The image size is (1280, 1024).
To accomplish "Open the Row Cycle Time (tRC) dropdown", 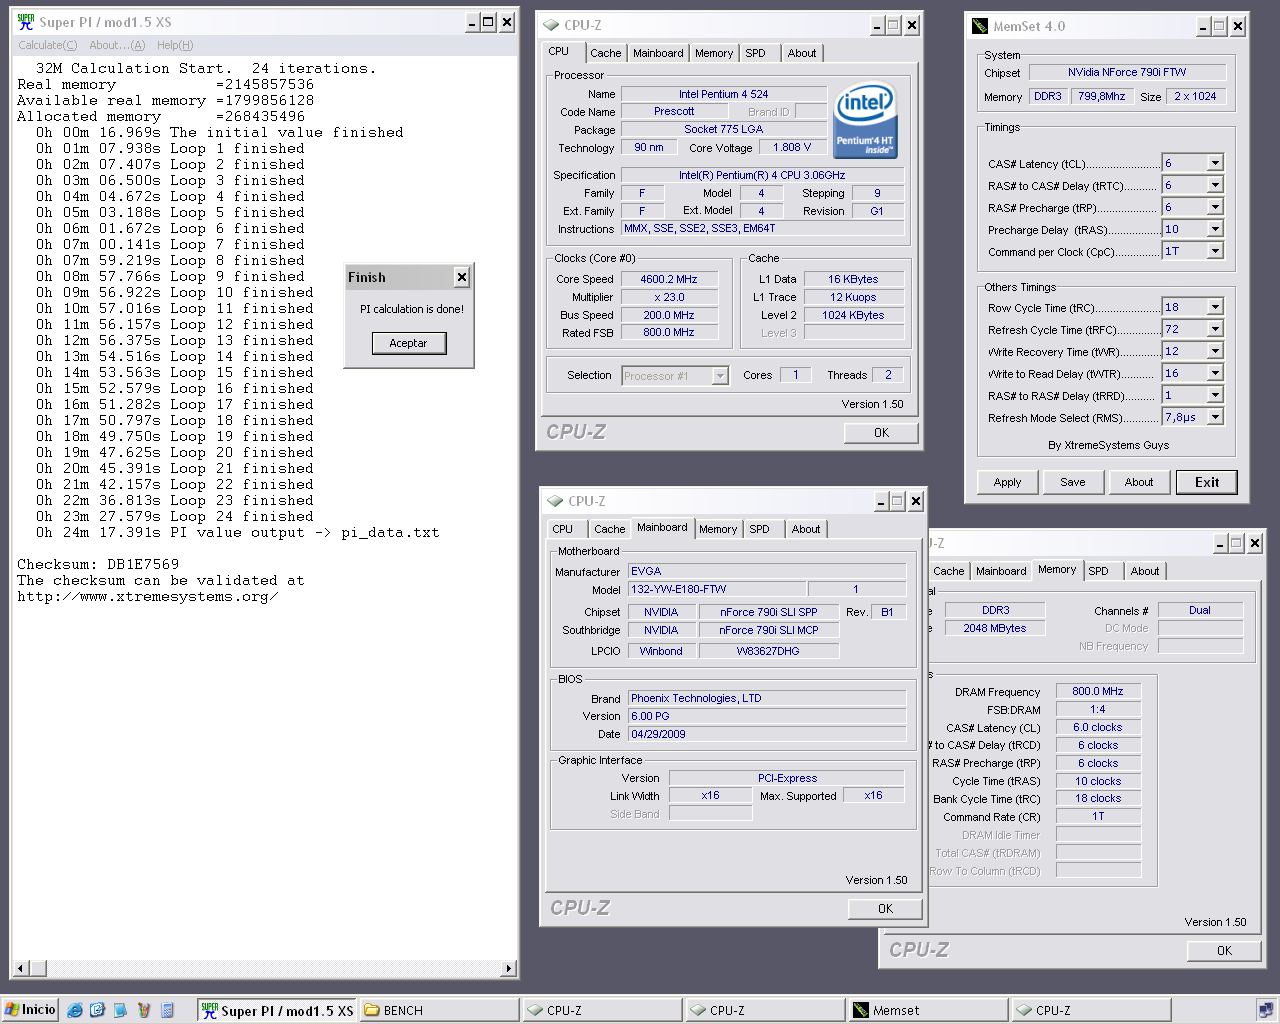I will coord(1215,307).
